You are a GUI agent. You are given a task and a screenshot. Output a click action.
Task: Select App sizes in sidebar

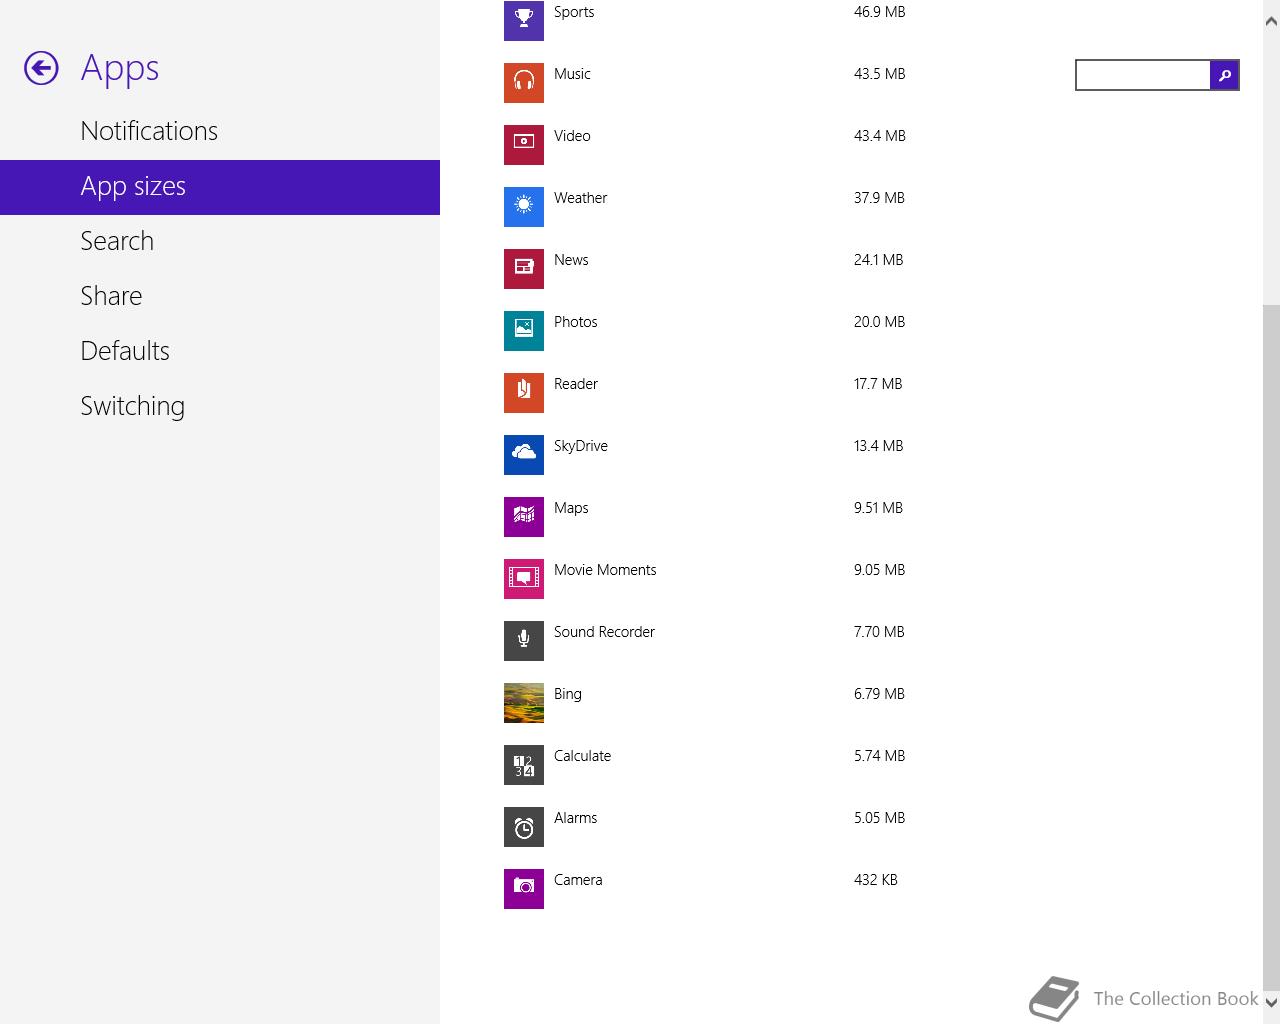point(220,187)
